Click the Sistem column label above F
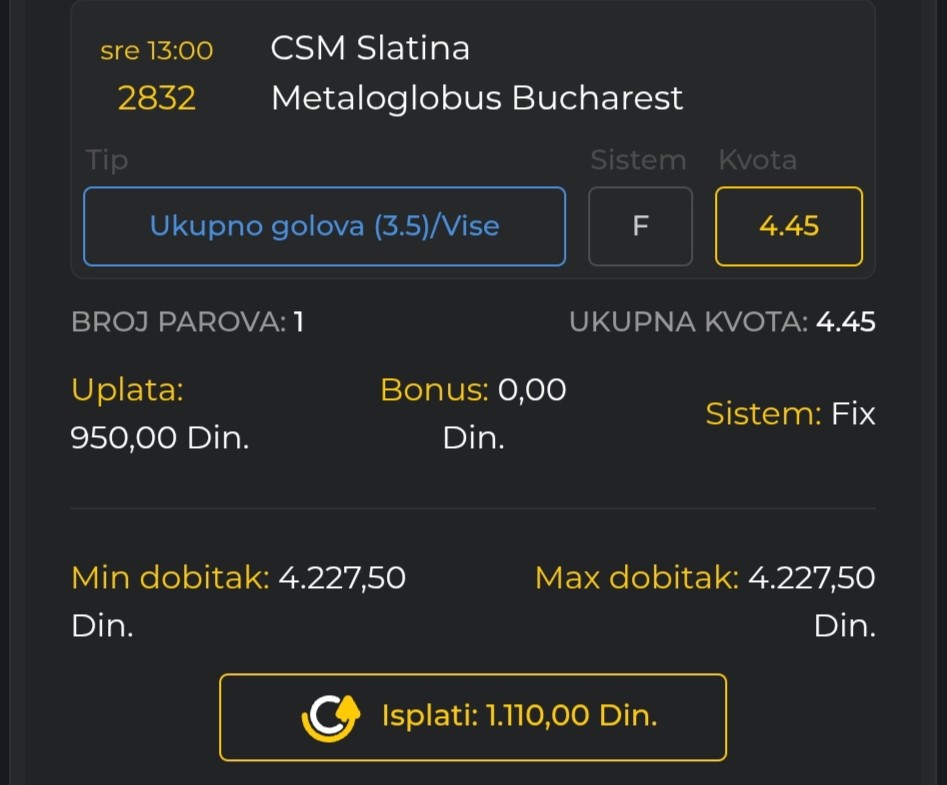The height and width of the screenshot is (785, 947). pos(638,160)
